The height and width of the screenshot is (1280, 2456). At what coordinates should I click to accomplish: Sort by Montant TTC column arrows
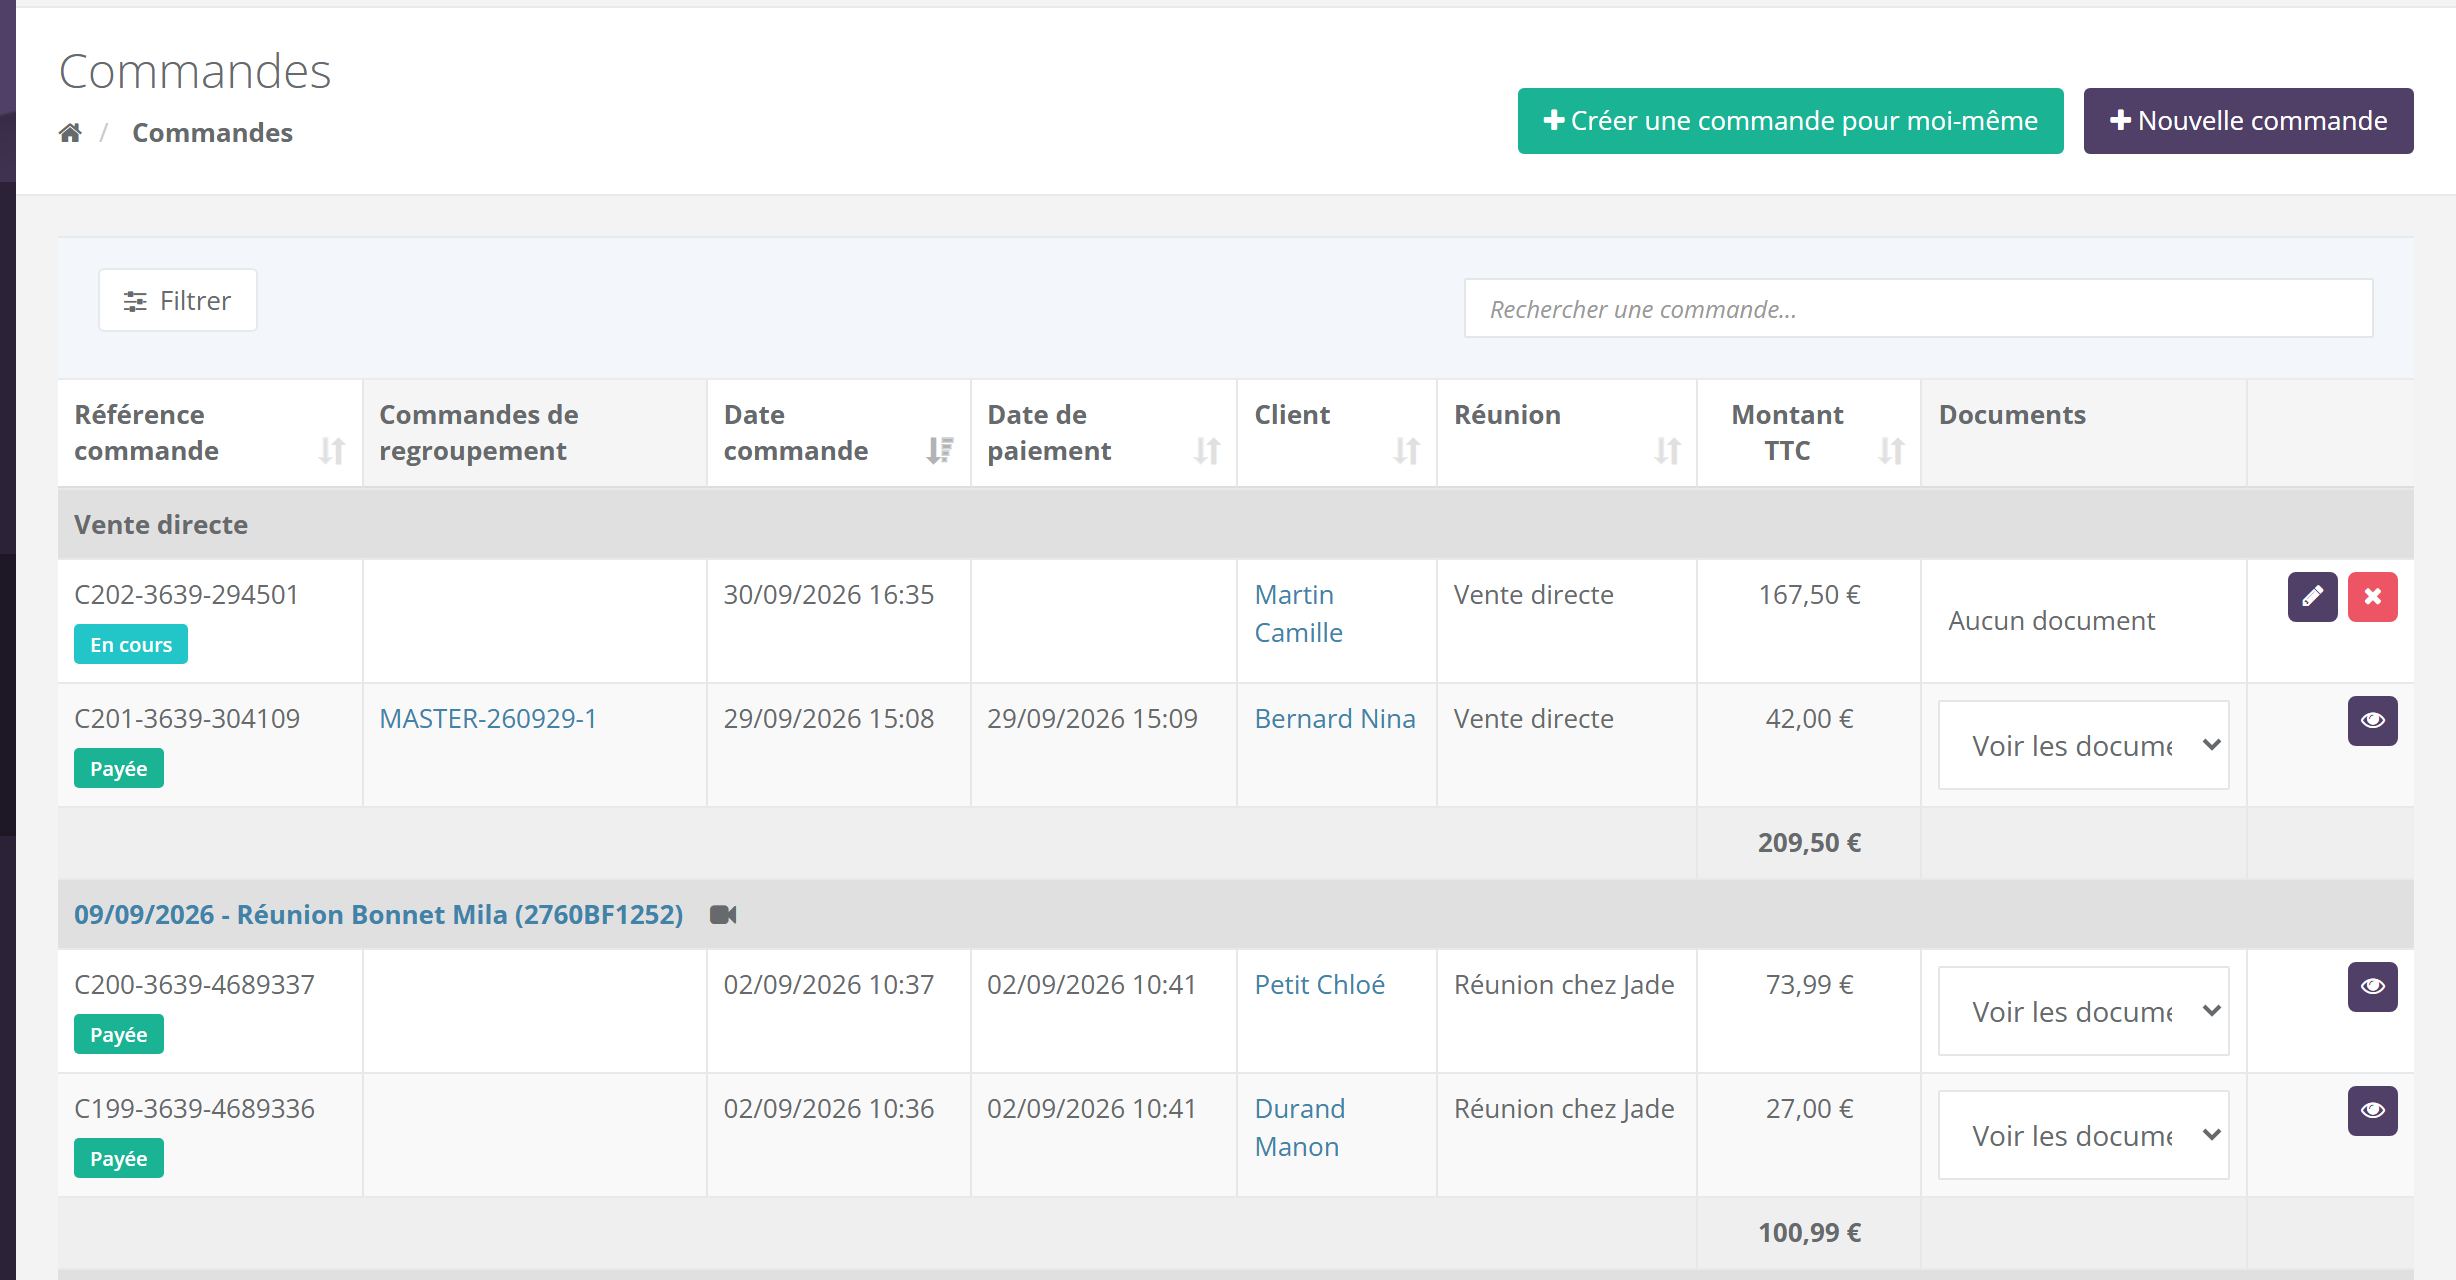point(1891,451)
